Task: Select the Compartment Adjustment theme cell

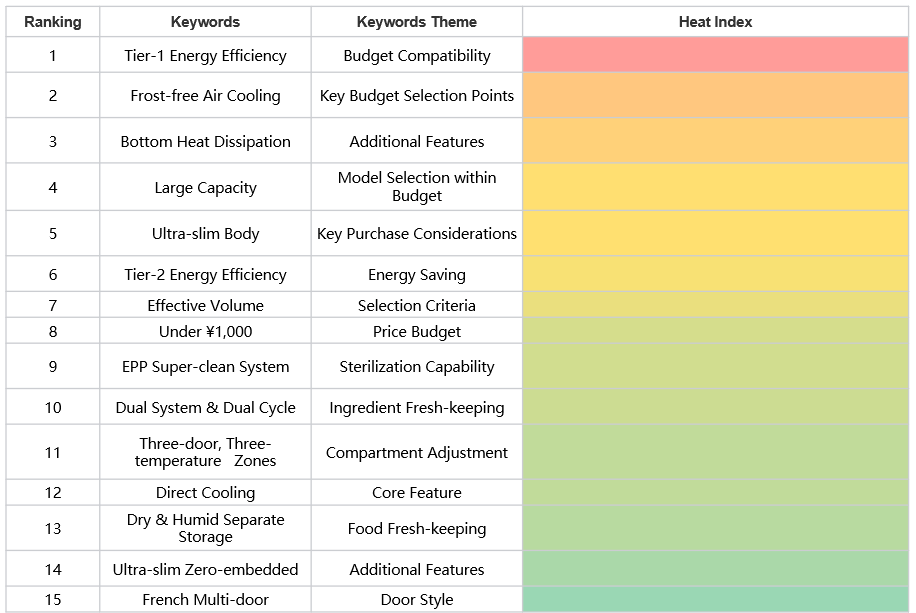Action: tap(416, 452)
